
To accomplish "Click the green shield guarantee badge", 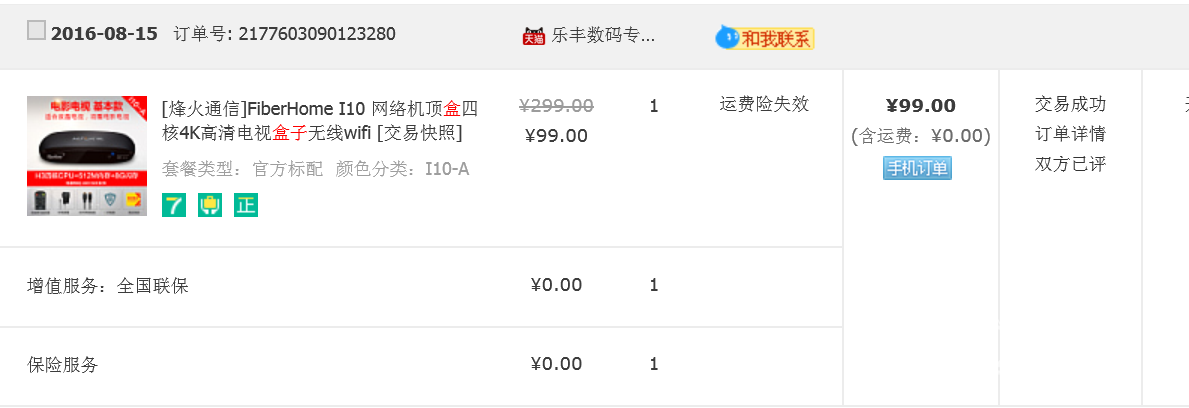I will pos(210,205).
